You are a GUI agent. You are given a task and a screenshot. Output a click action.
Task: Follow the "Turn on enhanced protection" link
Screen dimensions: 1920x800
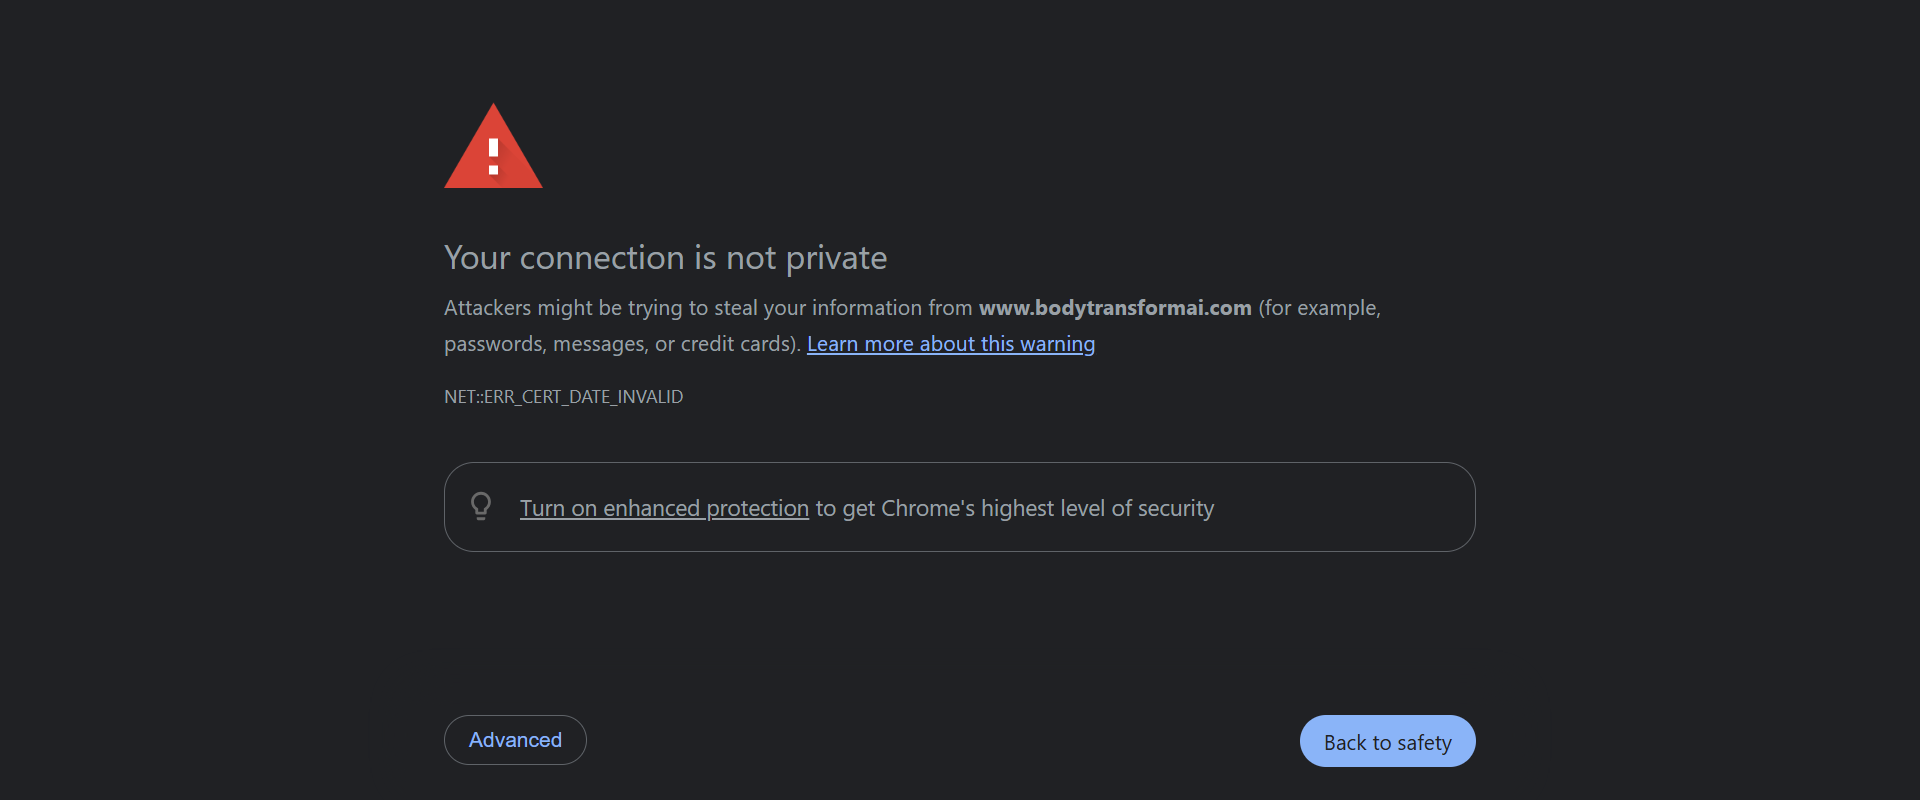(664, 508)
